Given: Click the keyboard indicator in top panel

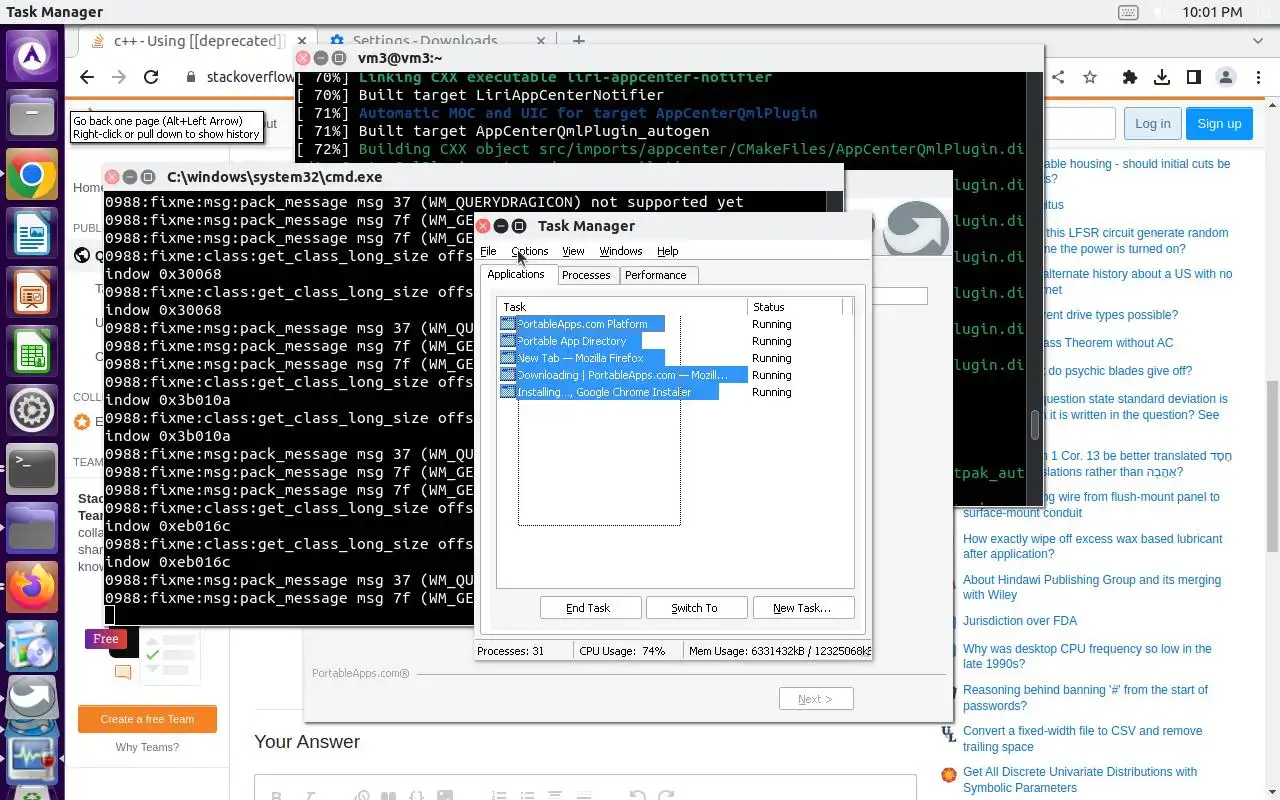Looking at the screenshot, I should [x=1128, y=12].
